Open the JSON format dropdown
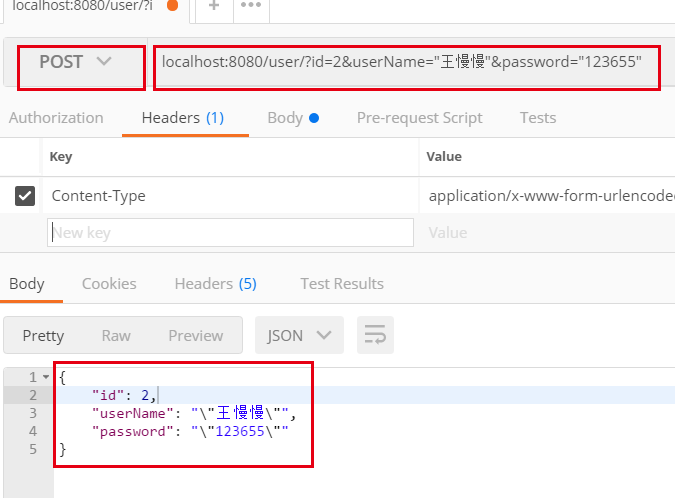Image resolution: width=675 pixels, height=498 pixels. [x=299, y=335]
